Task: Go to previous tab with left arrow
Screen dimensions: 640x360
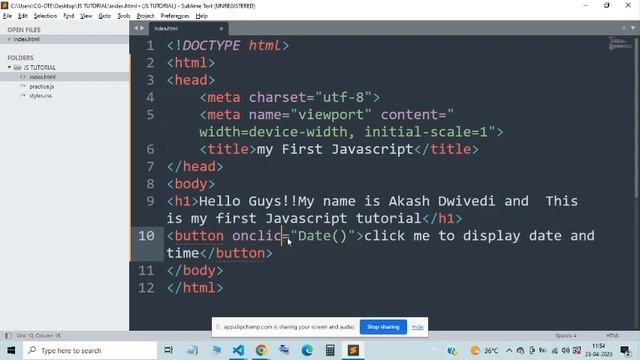Action: (136, 28)
